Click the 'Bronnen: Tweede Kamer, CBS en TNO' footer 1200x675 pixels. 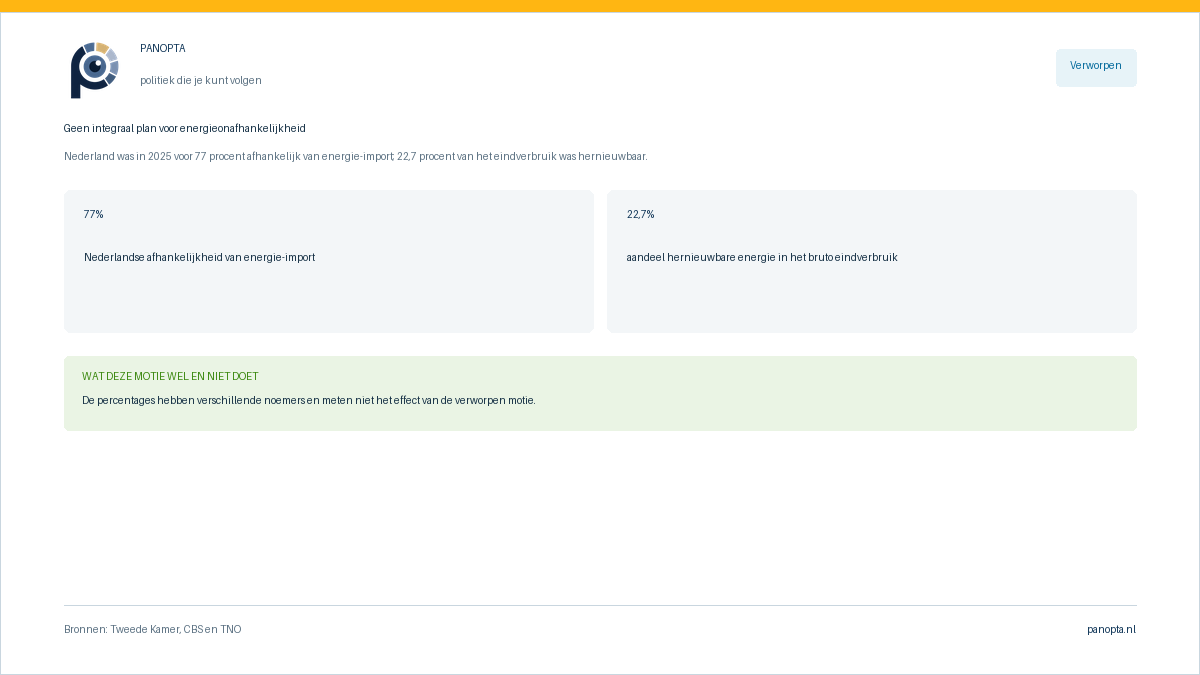coord(153,630)
